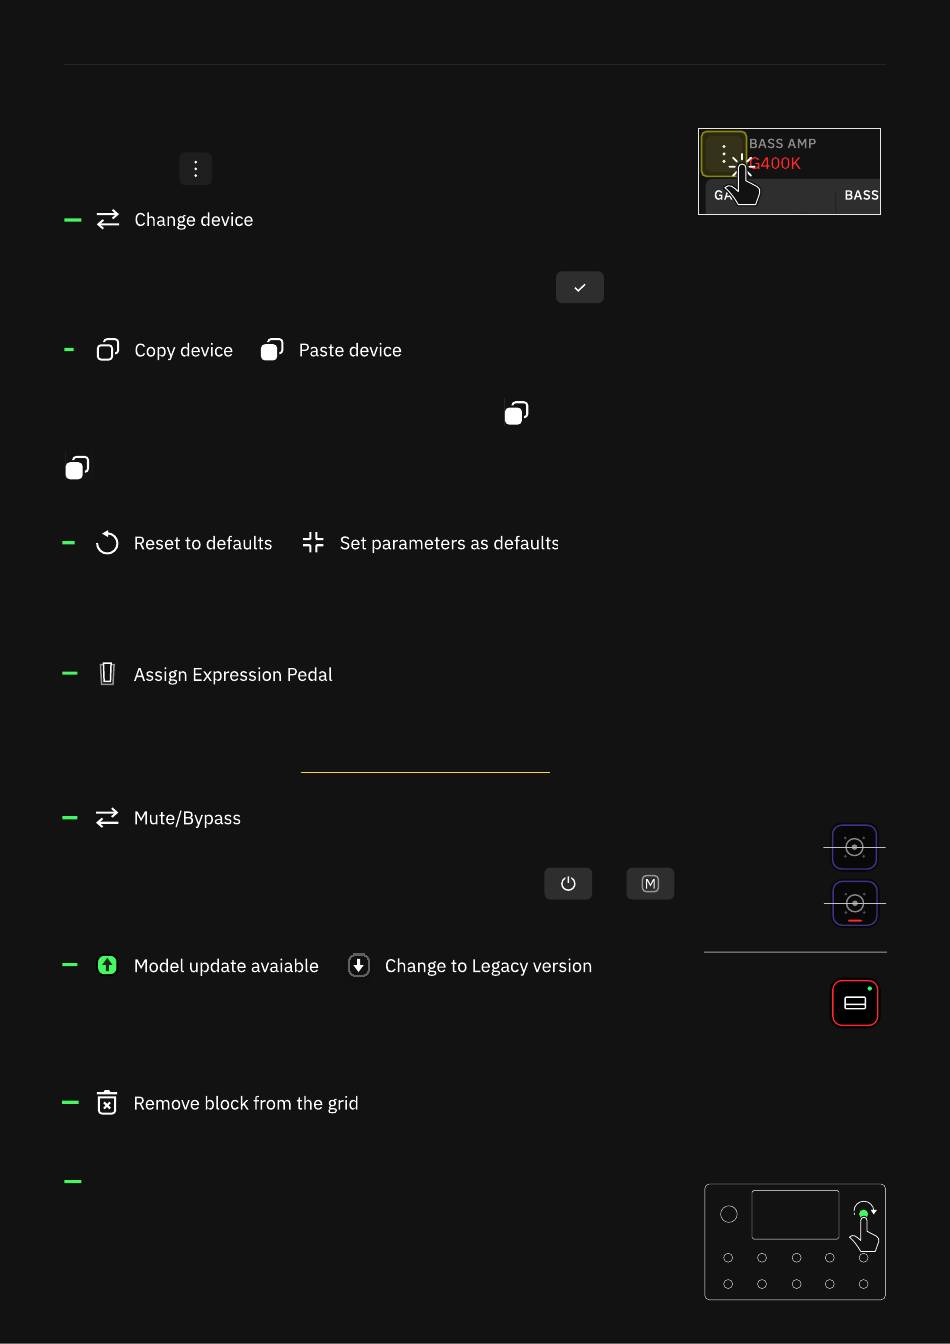
Task: Click the green Model update available icon
Action: [107, 965]
